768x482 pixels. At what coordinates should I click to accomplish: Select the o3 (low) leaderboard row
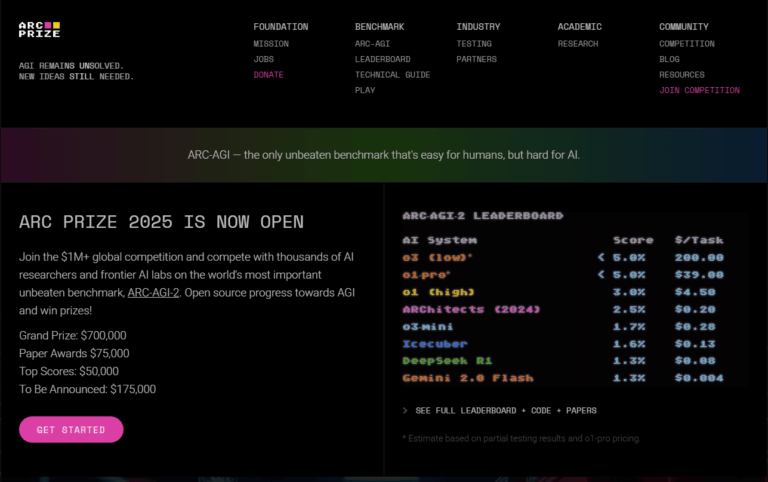(x=563, y=258)
